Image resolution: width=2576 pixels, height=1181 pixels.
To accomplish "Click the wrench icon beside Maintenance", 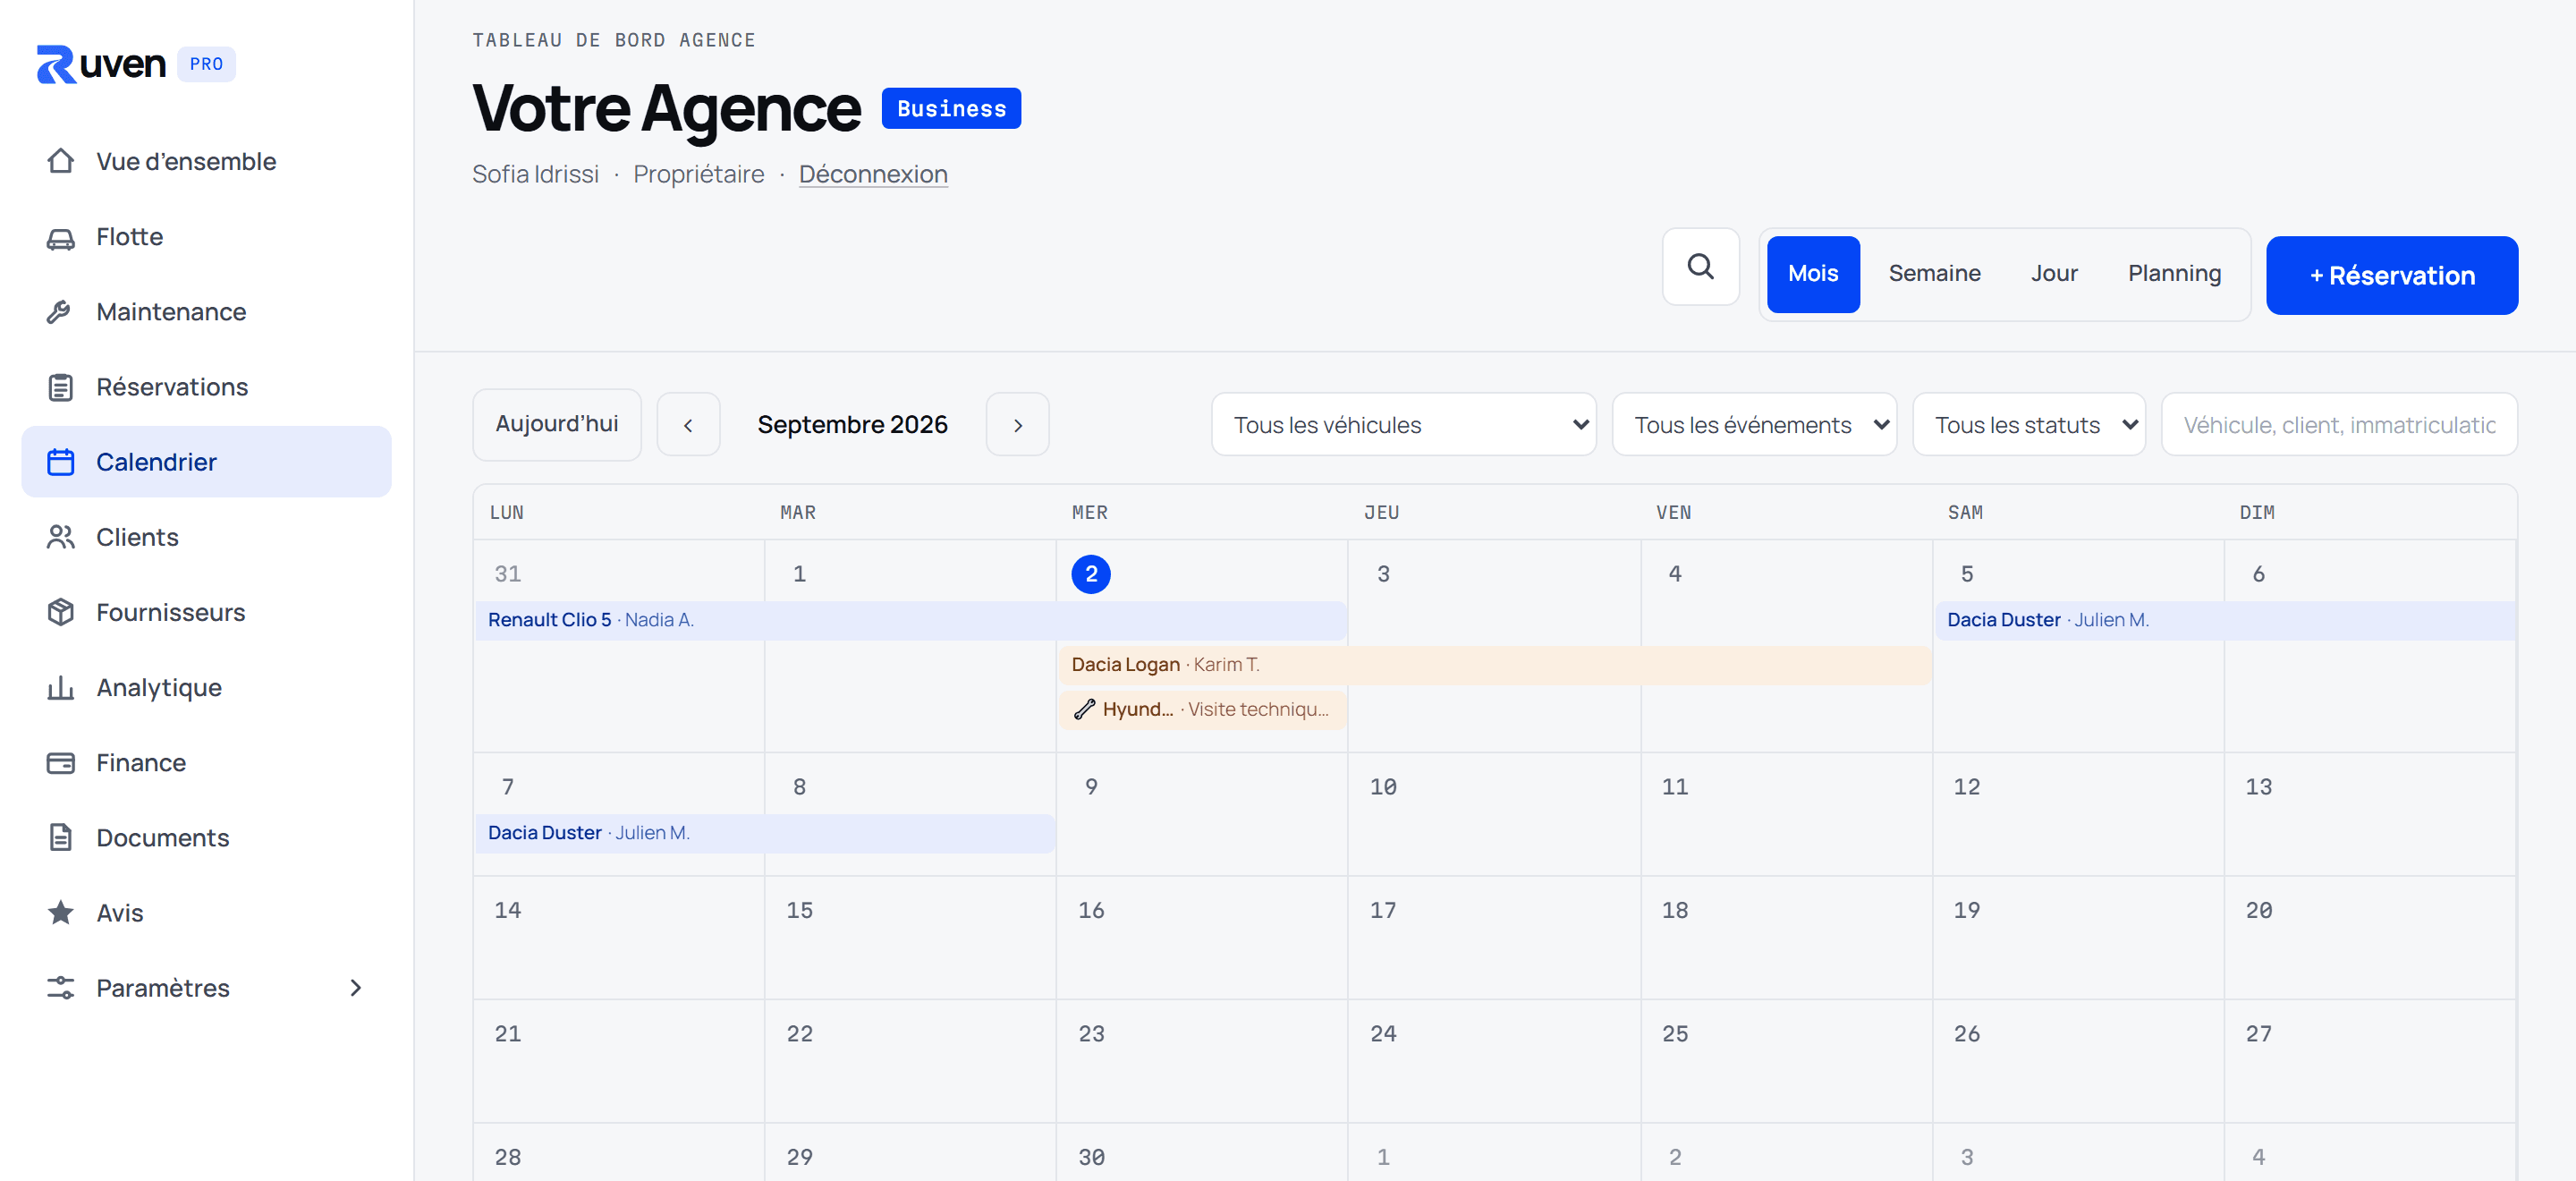I will click(x=60, y=312).
